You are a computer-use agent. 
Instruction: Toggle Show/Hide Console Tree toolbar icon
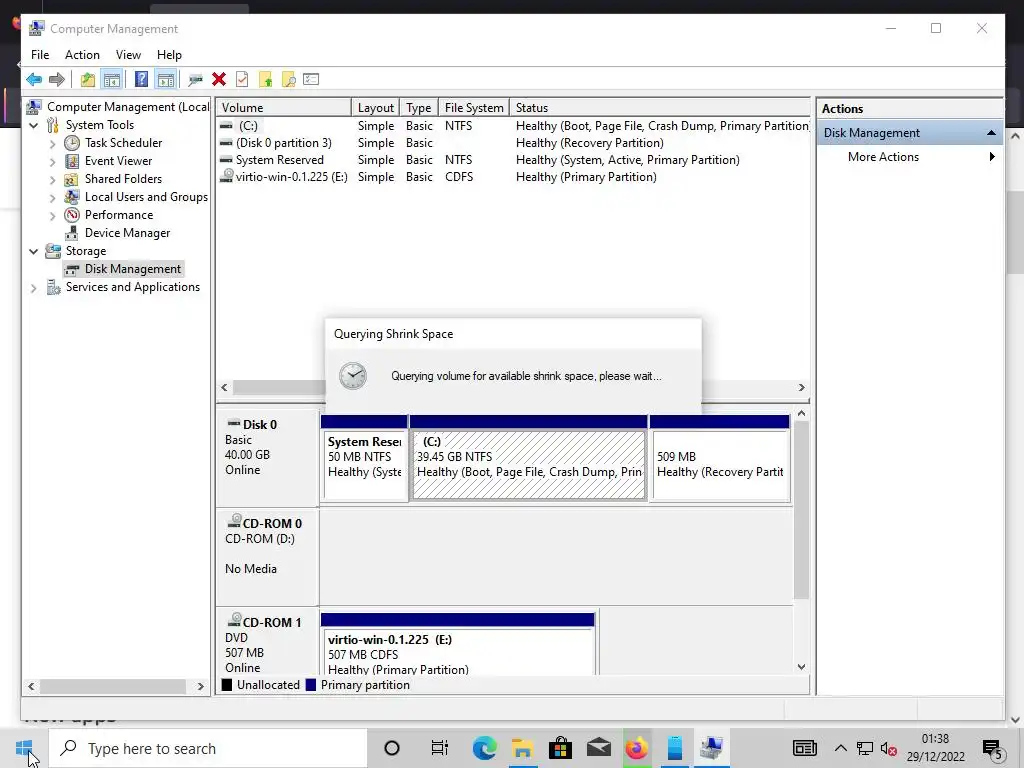112,80
